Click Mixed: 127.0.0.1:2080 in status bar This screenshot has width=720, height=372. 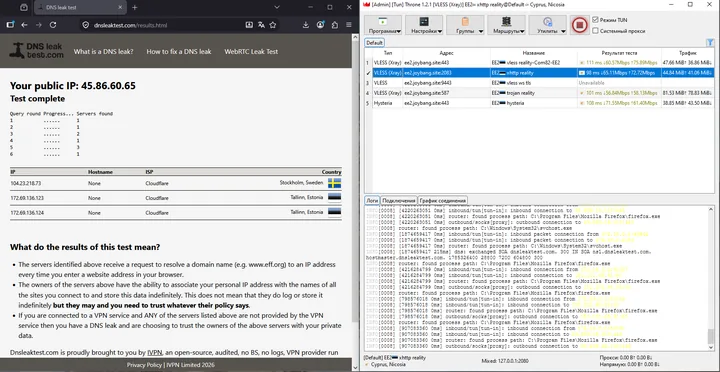tap(505, 361)
